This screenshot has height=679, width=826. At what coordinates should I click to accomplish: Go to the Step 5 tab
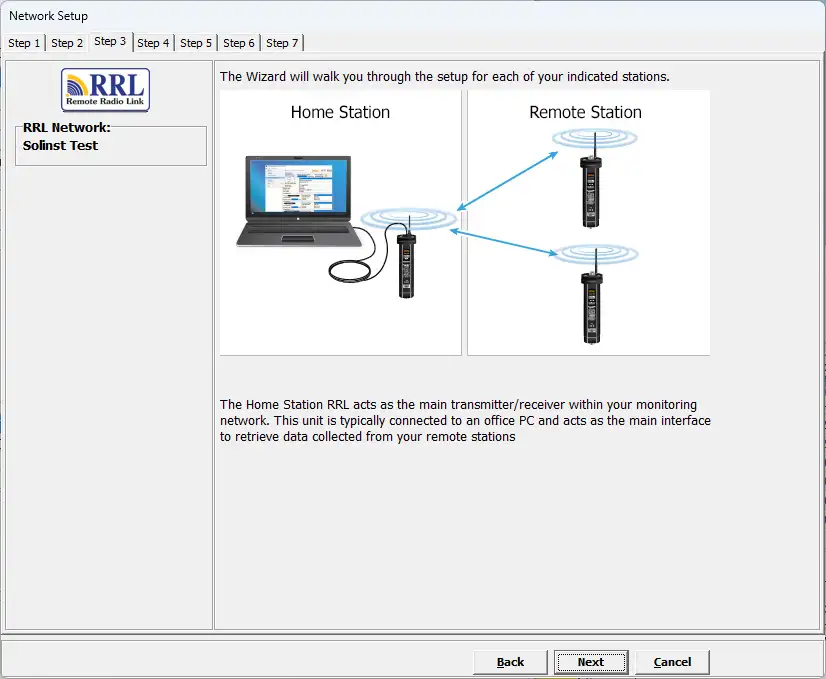(195, 43)
